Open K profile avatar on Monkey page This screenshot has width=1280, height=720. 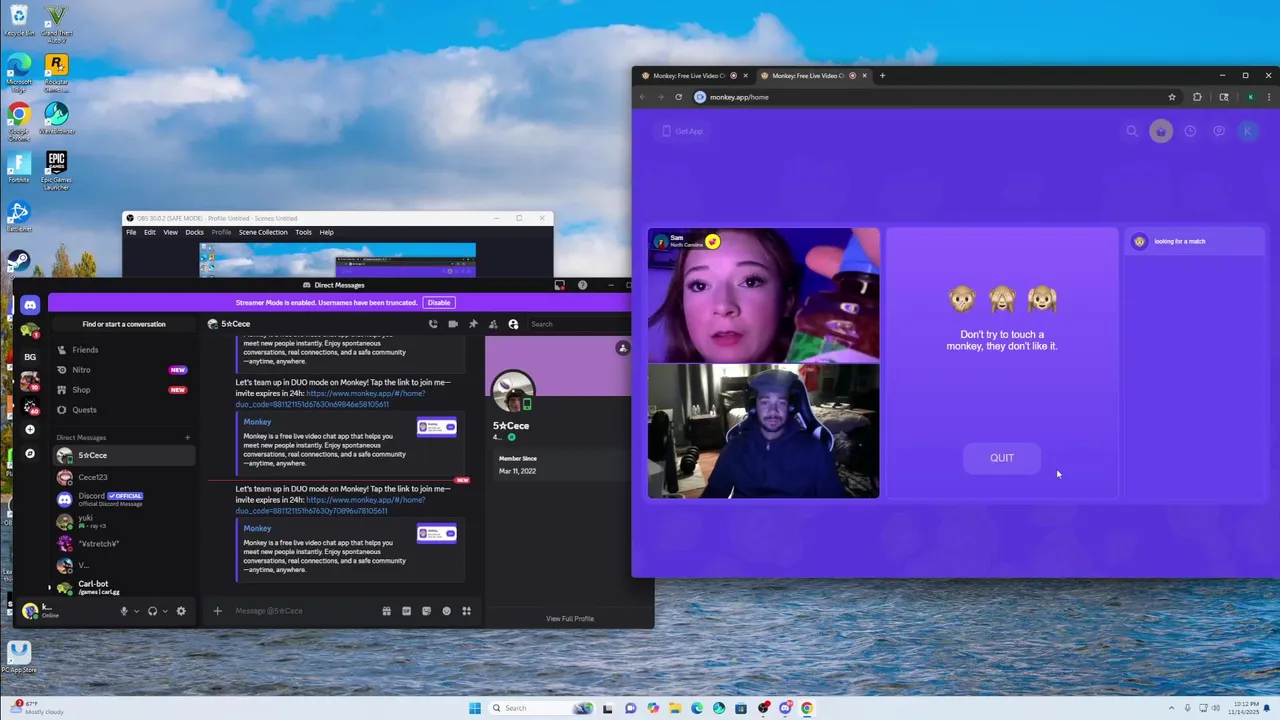click(x=1248, y=131)
